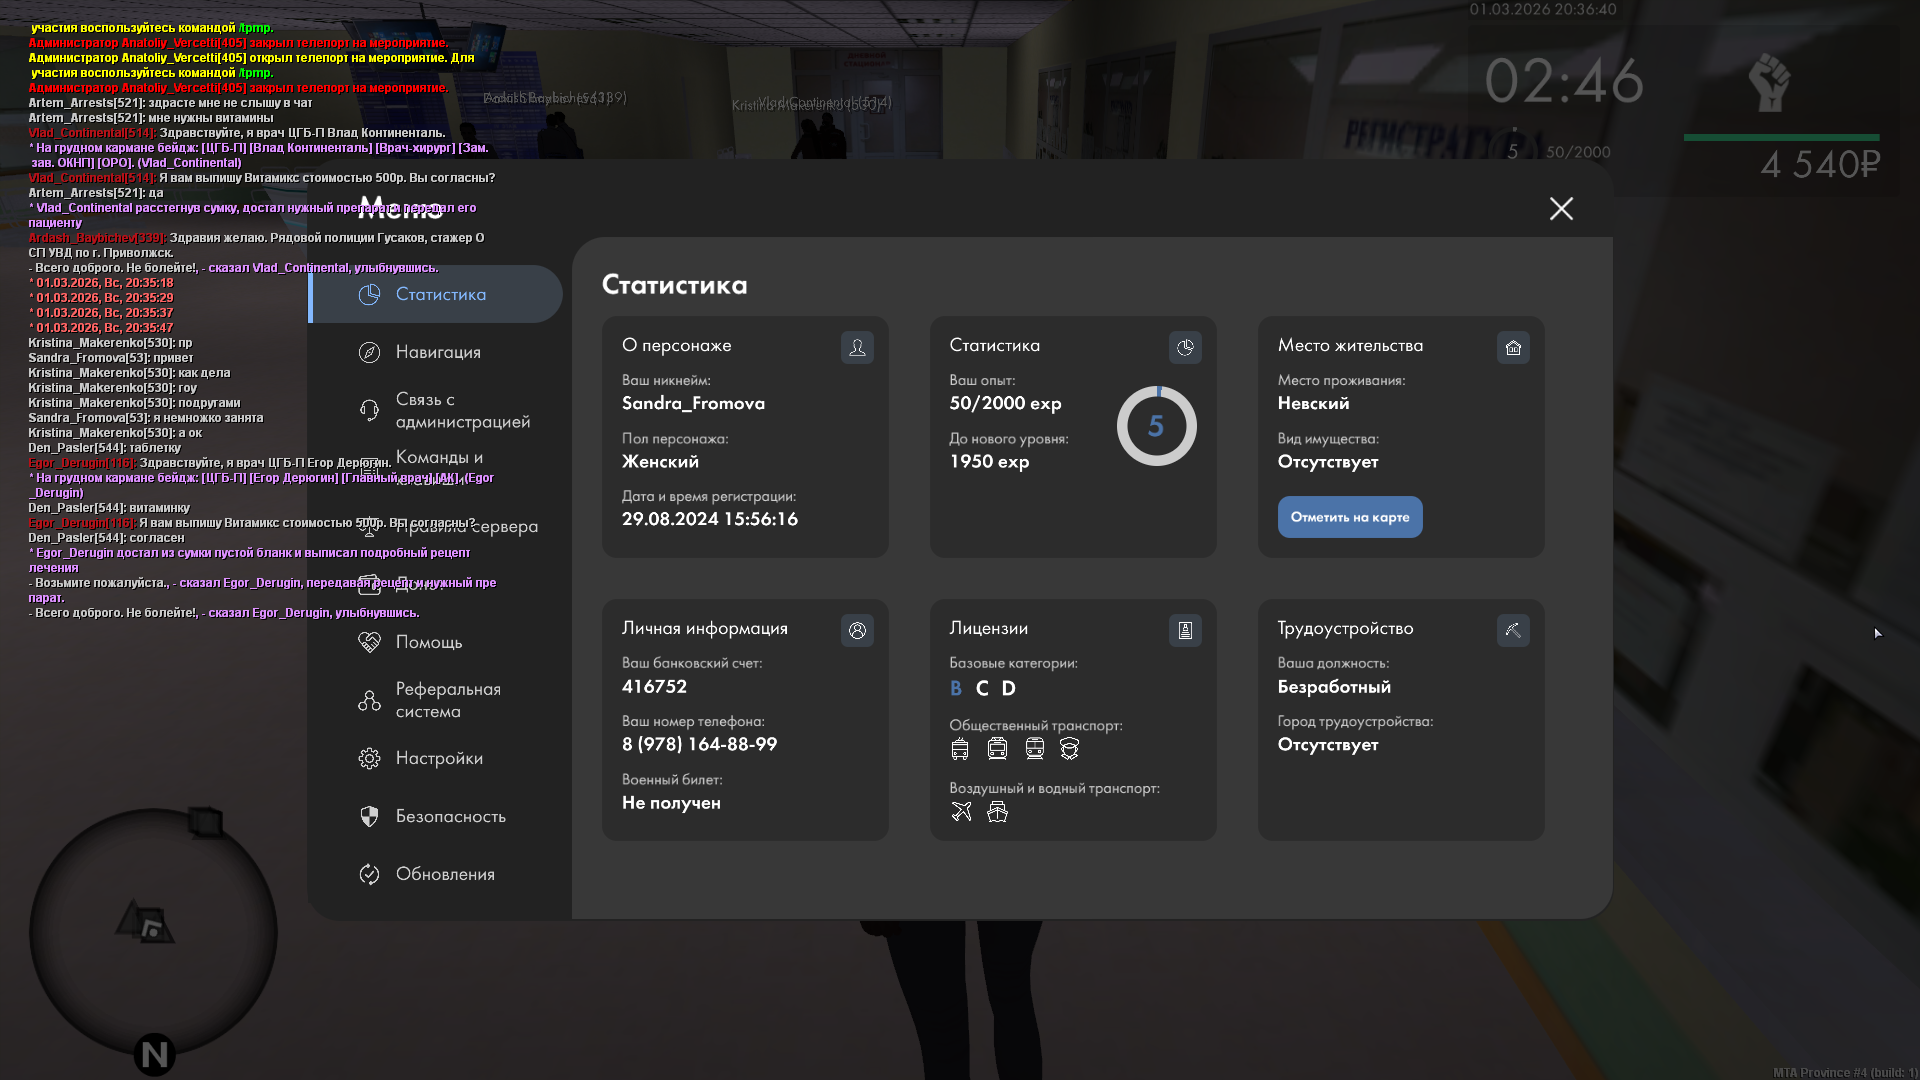Open the Настройки menu item

439,758
